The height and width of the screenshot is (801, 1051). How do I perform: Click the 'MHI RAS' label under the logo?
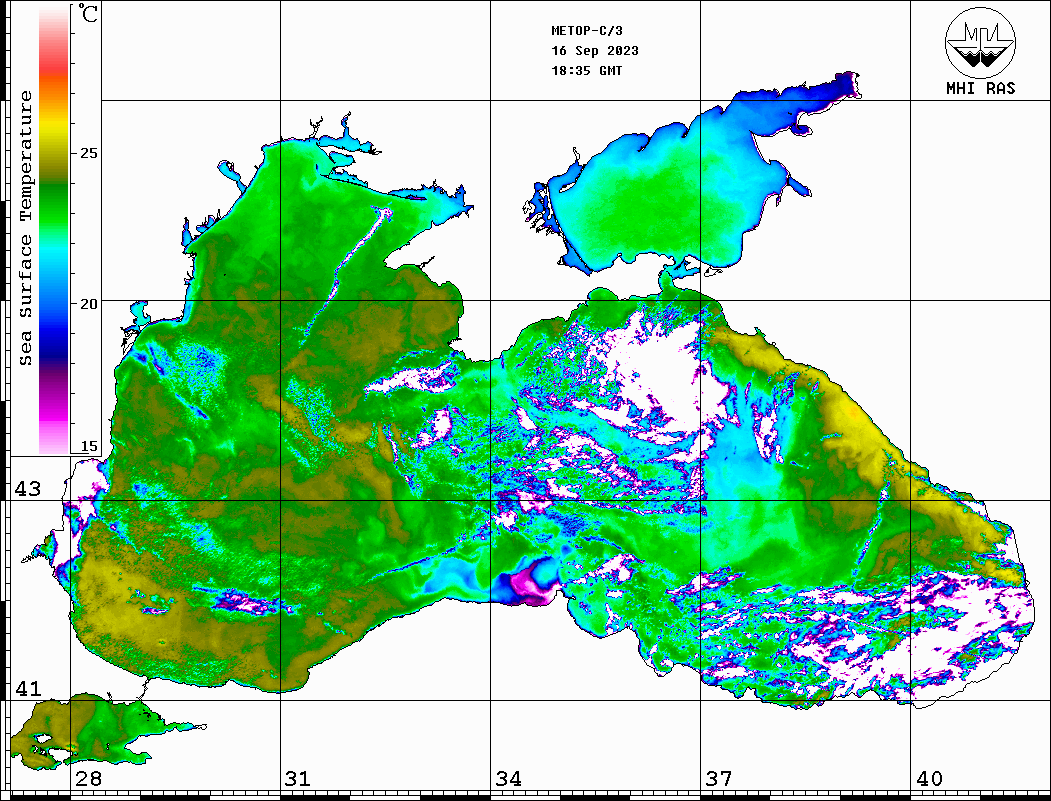point(981,88)
